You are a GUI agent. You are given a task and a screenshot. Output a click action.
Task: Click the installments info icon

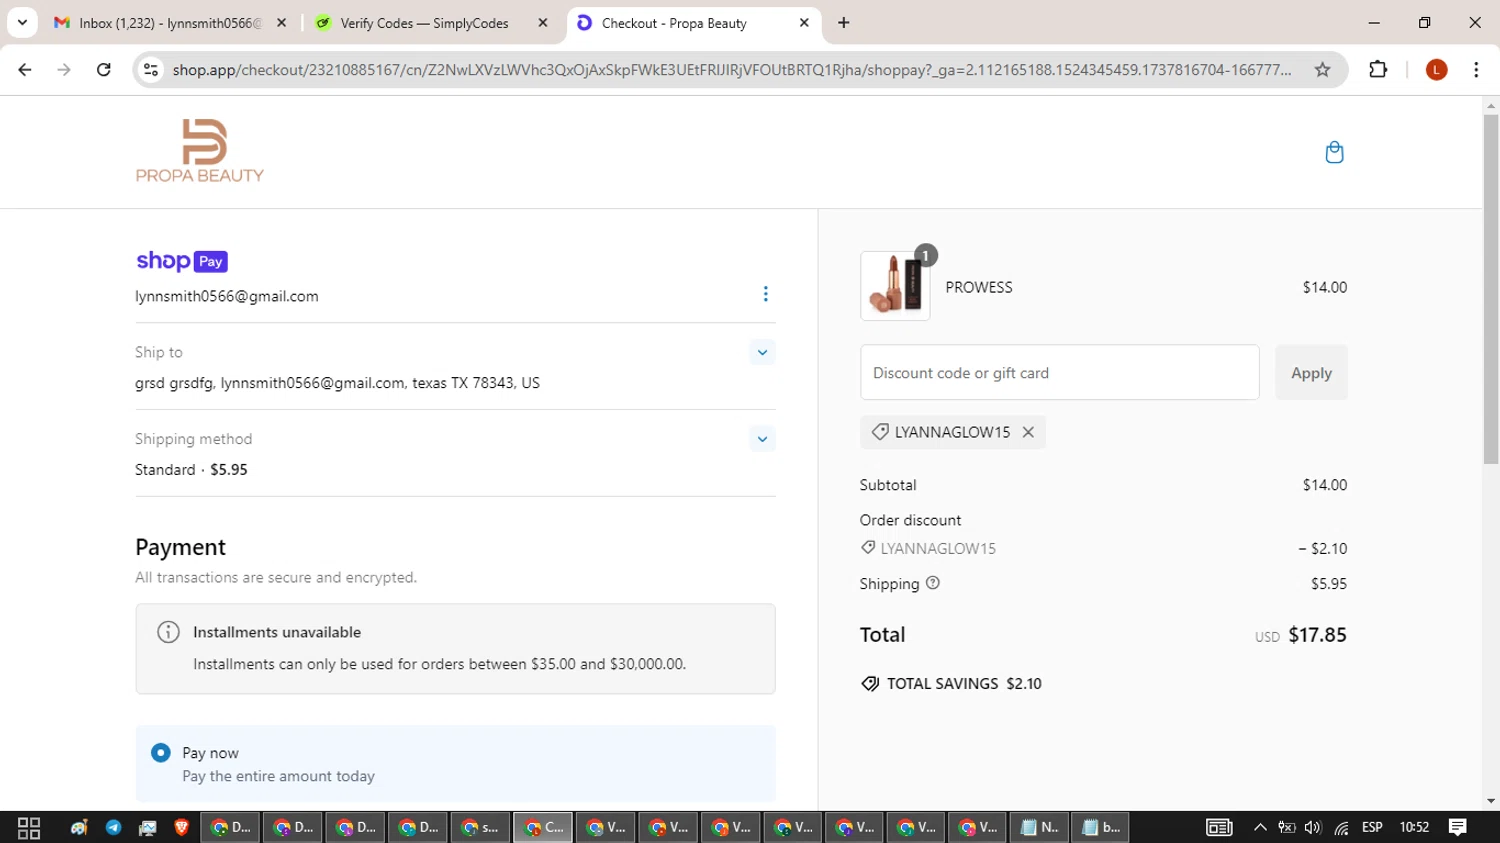(x=168, y=632)
